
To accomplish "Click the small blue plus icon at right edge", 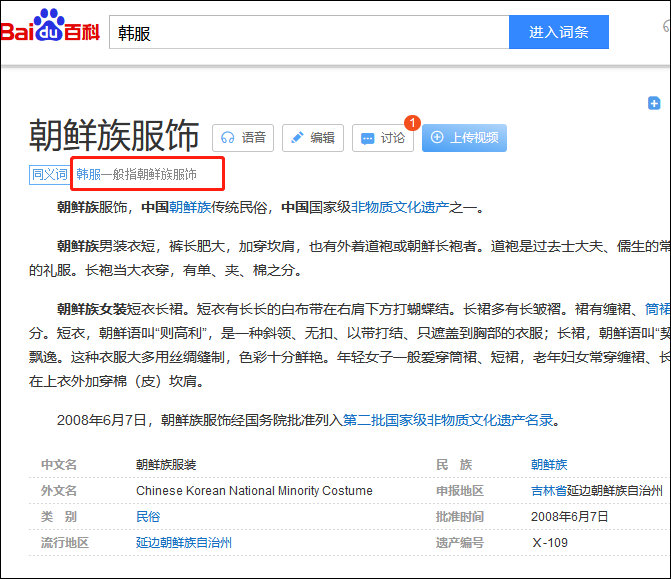I will click(654, 103).
